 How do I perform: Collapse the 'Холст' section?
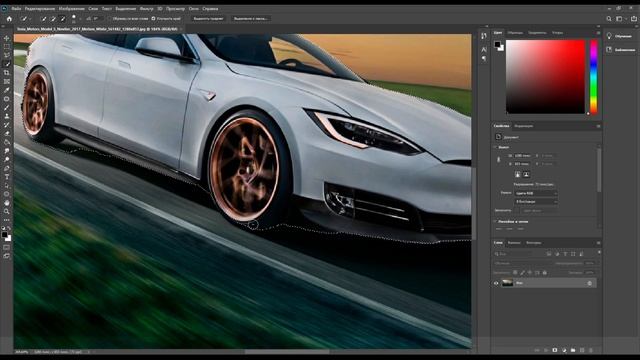click(496, 147)
